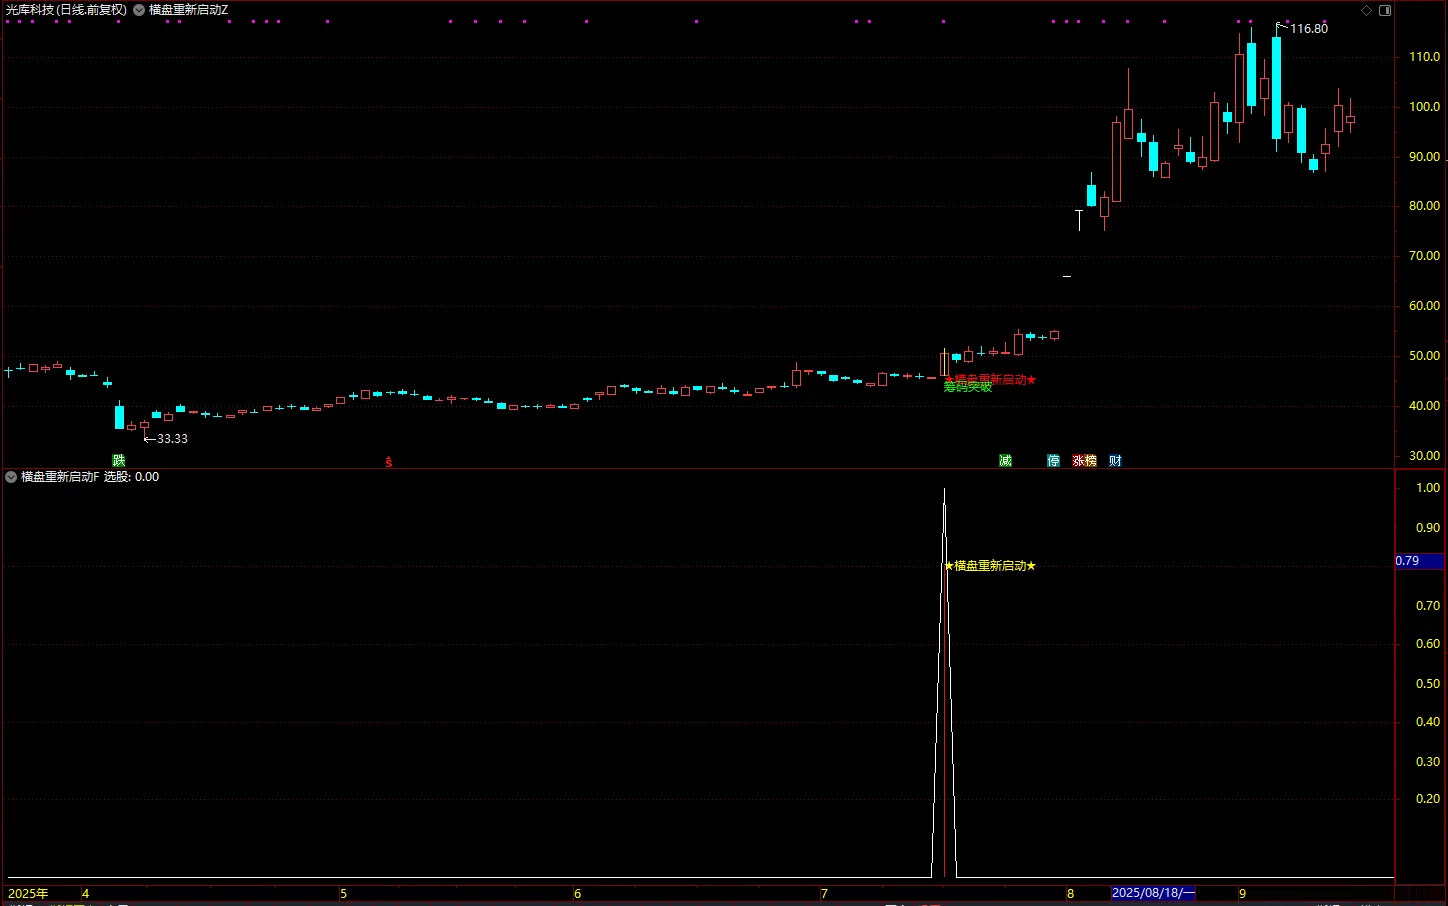Viewport: 1448px width, 906px height.
Task: Click the 0.50 indicator axis label
Action: tap(1428, 684)
